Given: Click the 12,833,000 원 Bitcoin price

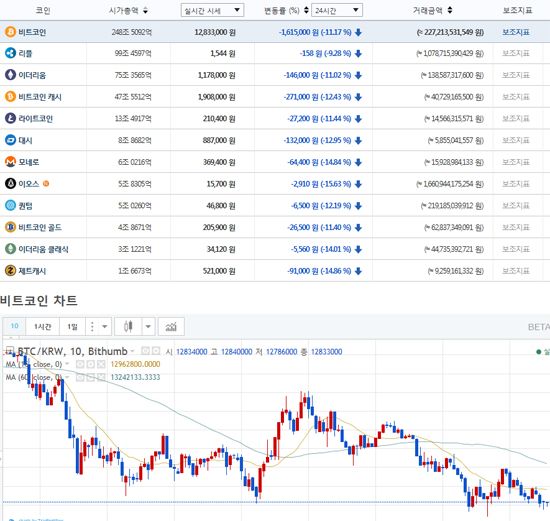Looking at the screenshot, I should 215,32.
